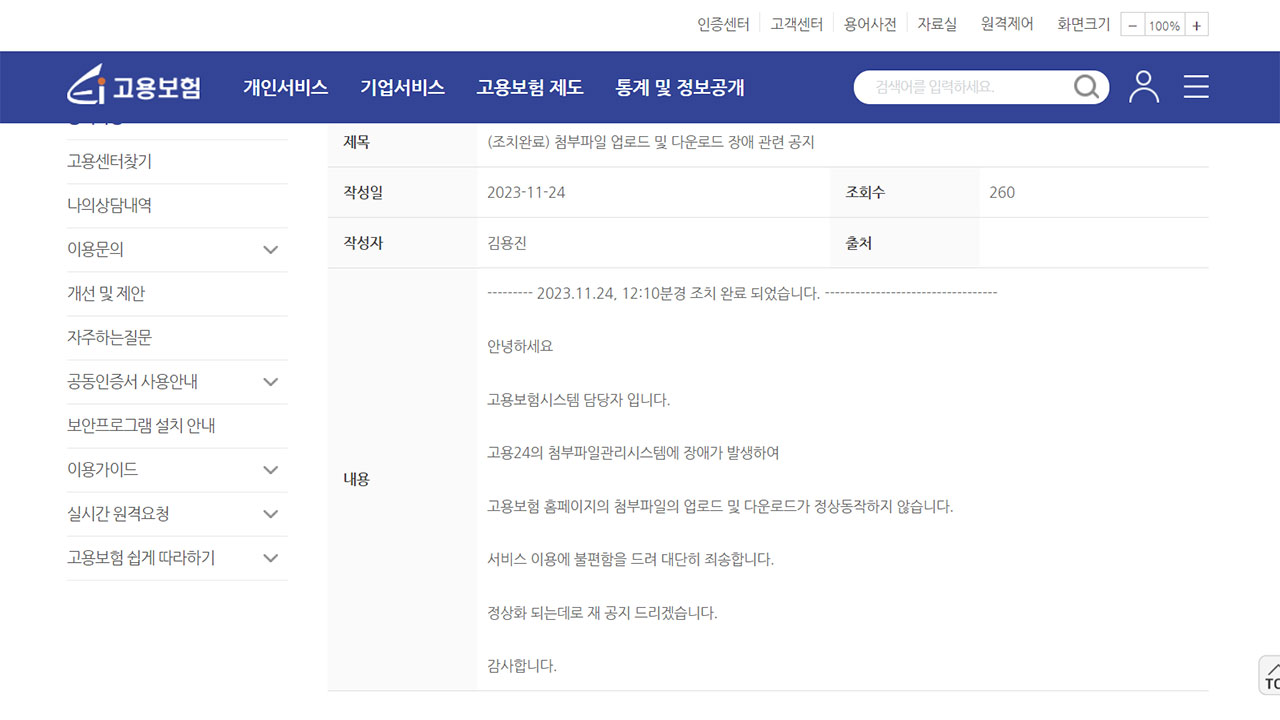Viewport: 1280px width, 720px height.
Task: Click the 100% zoom level control
Action: click(x=1164, y=24)
